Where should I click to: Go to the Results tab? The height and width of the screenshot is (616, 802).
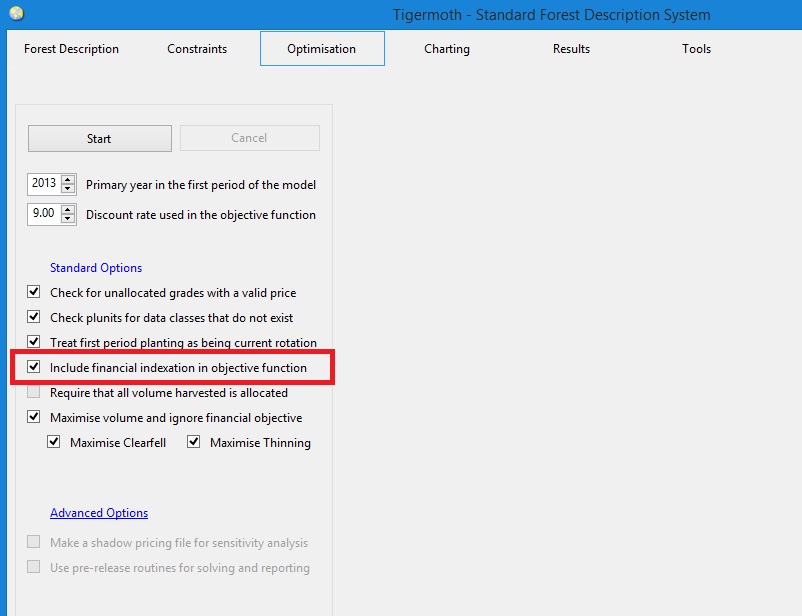(x=571, y=49)
